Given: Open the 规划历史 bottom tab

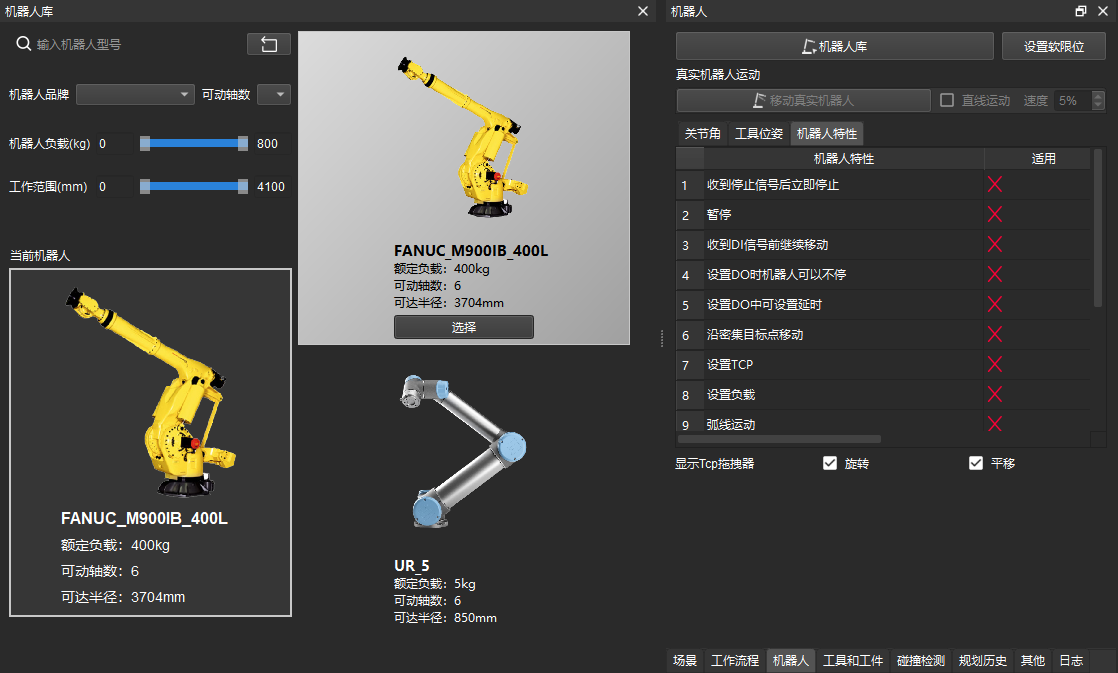Looking at the screenshot, I should coord(983,661).
